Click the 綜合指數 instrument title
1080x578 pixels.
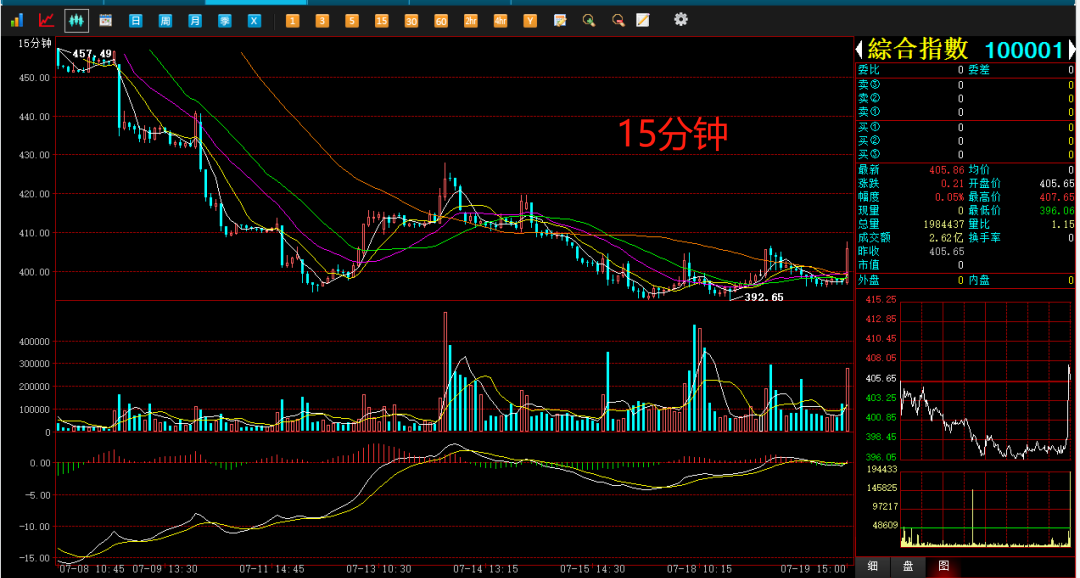tap(918, 50)
